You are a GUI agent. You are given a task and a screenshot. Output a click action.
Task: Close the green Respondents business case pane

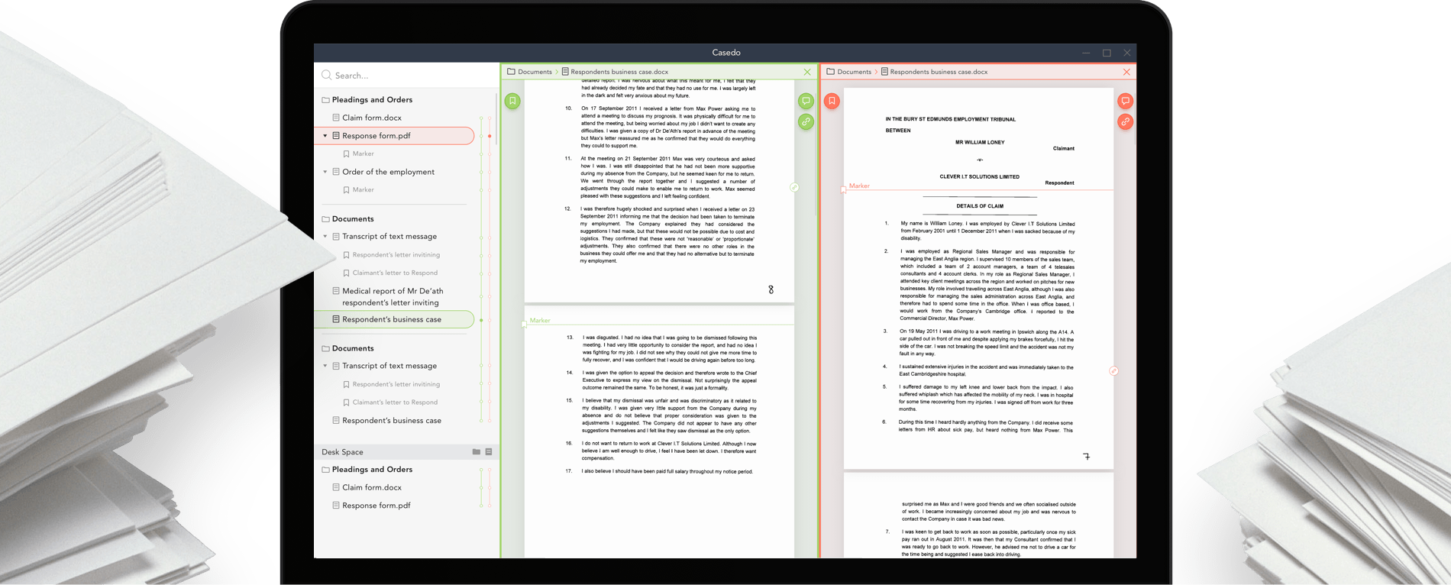click(807, 72)
